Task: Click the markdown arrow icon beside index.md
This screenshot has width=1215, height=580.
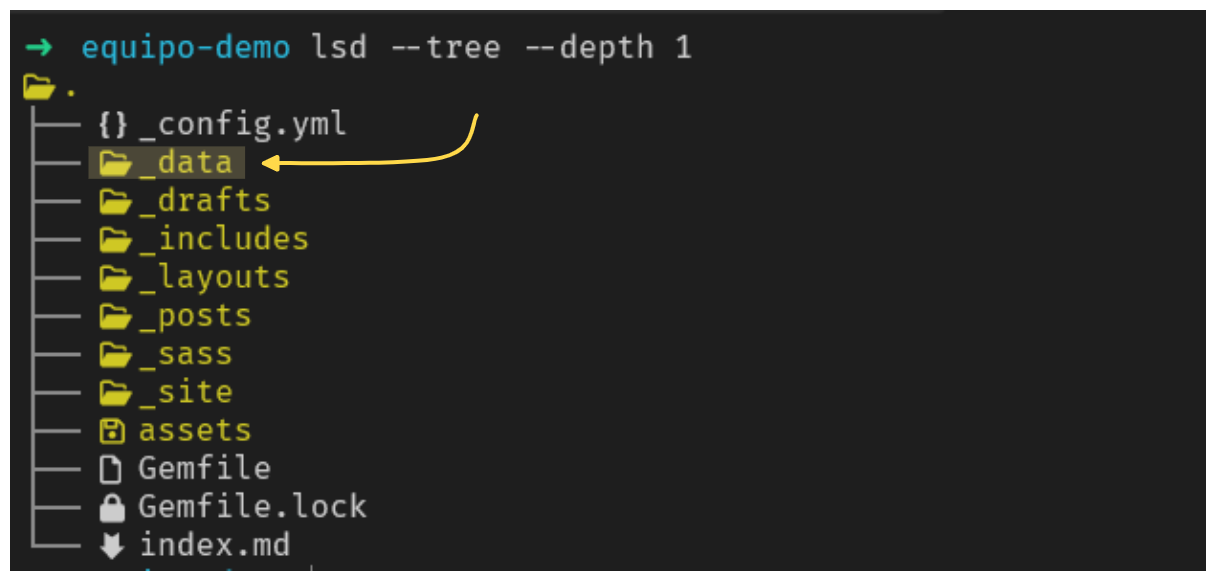Action: pos(113,546)
